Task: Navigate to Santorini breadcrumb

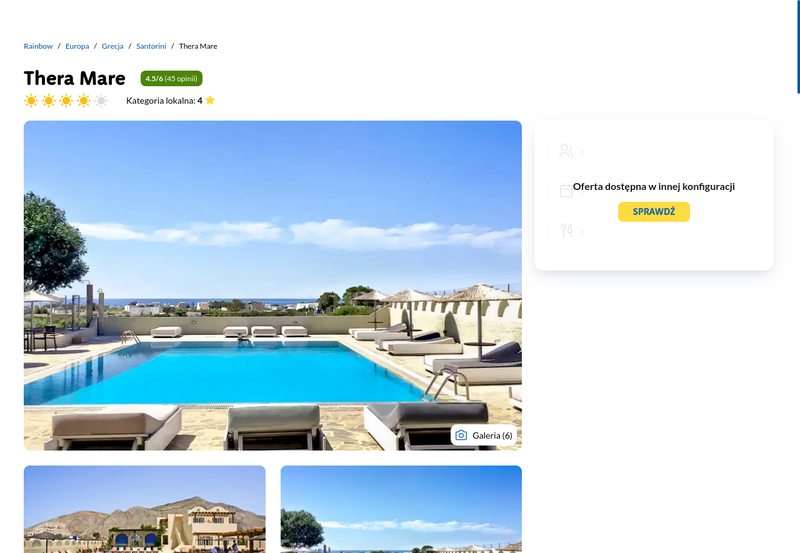Action: tap(151, 46)
